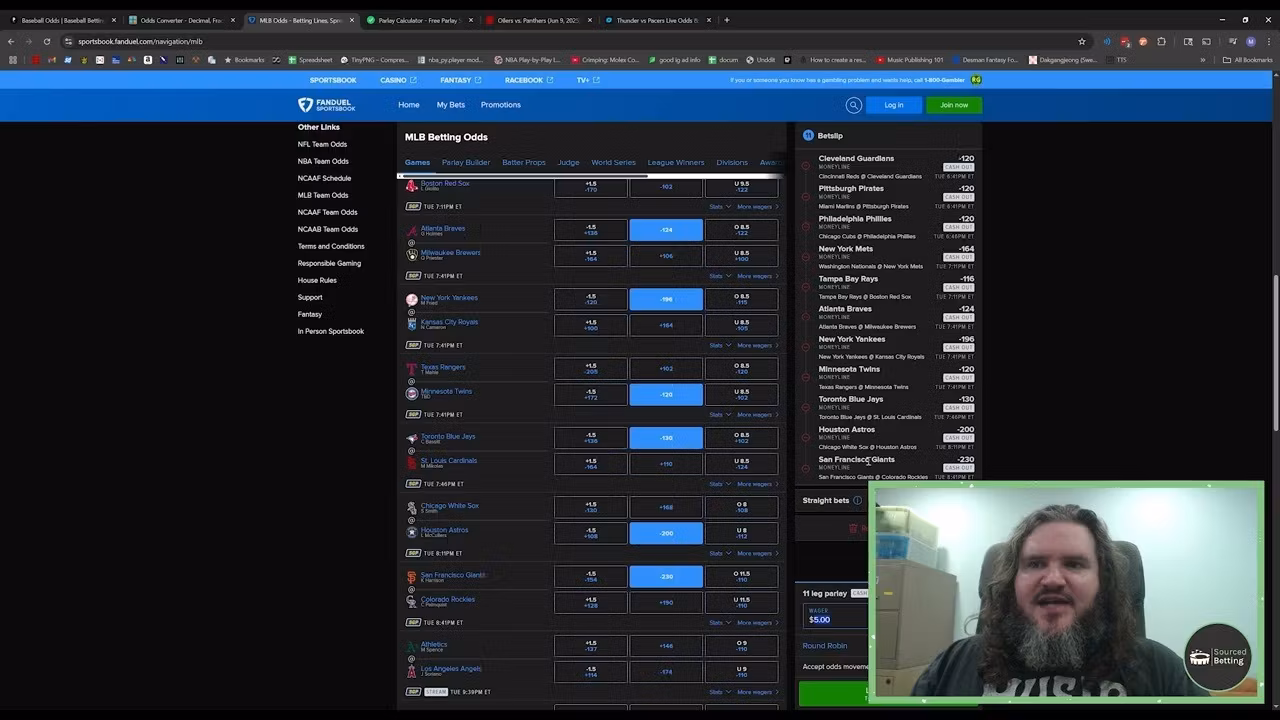The width and height of the screenshot is (1280, 720).
Task: Click the browser reload icon
Action: point(47,41)
